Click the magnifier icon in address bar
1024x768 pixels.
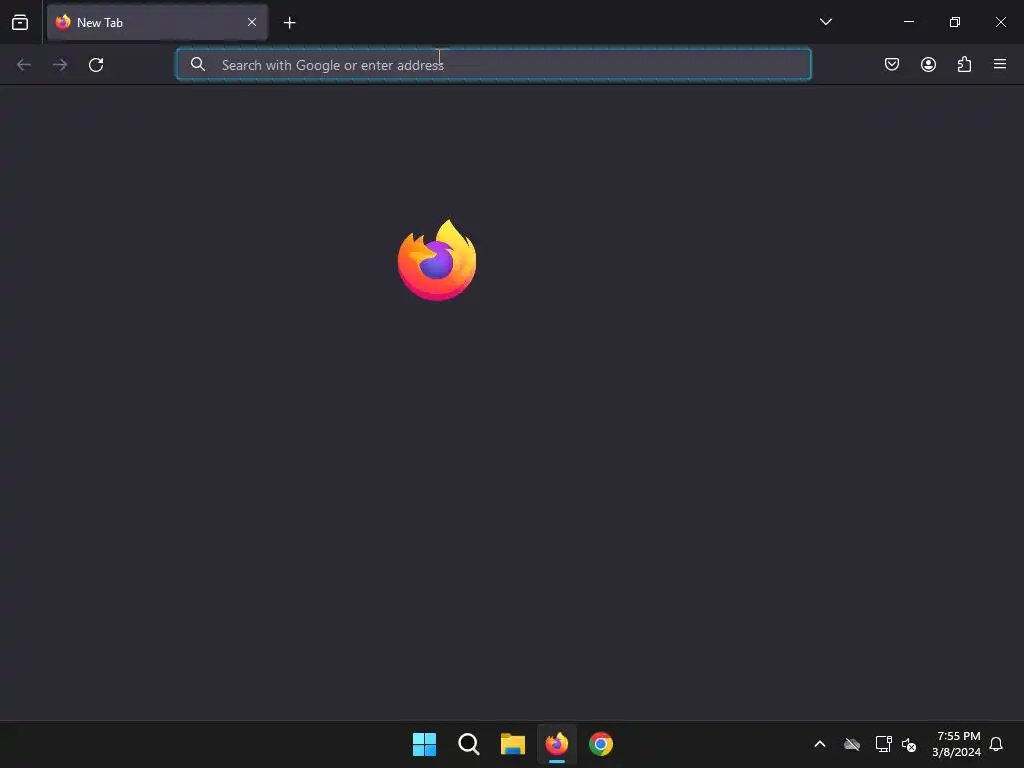pos(197,64)
